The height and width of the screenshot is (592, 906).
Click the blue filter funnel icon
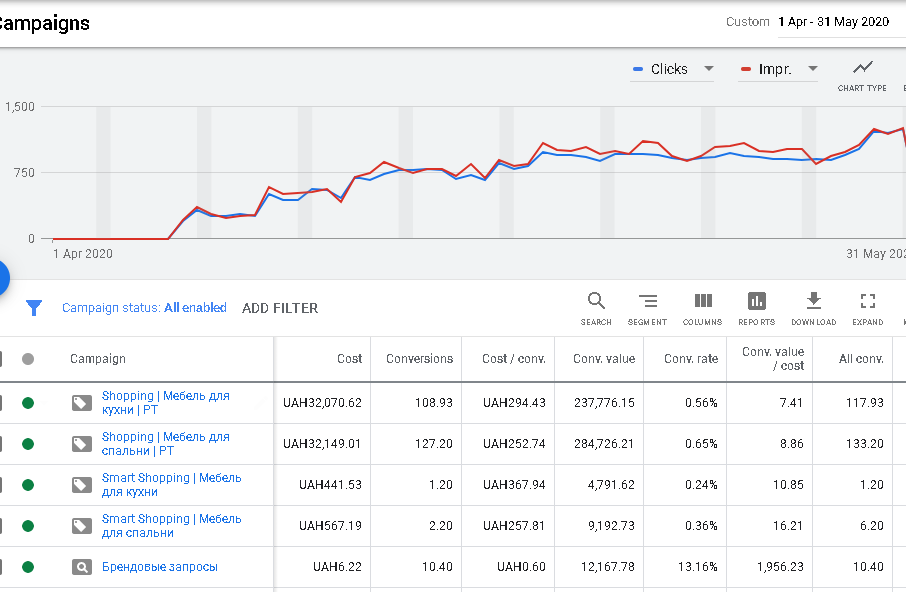[x=34, y=308]
